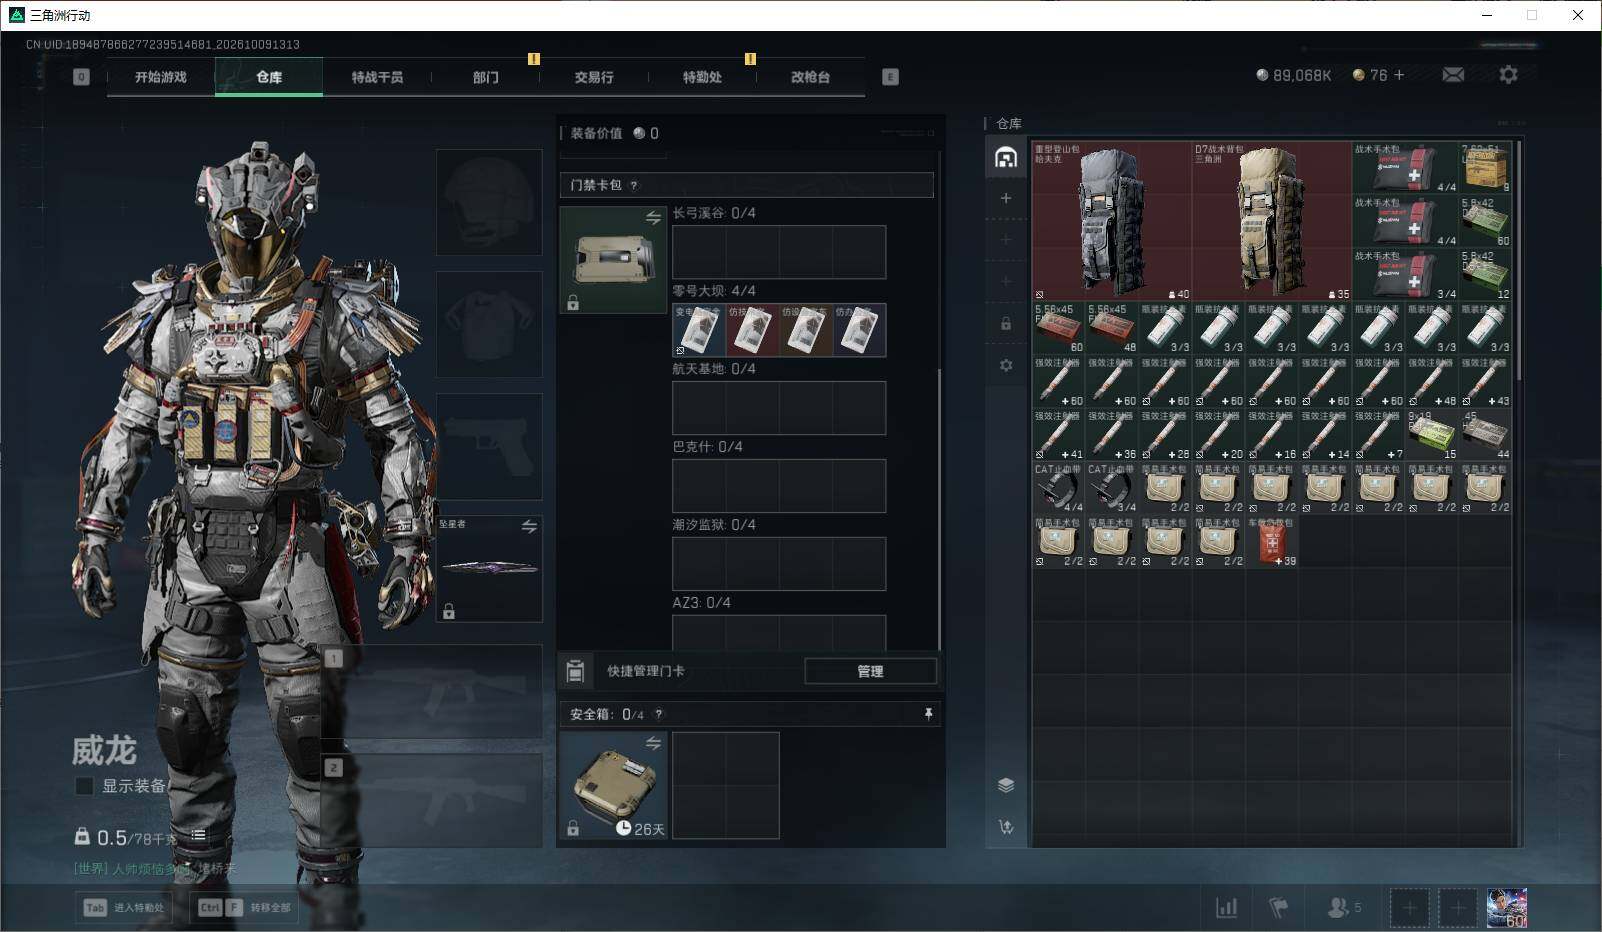Click the E key next-tab icon
The width and height of the screenshot is (1602, 932).
tap(890, 77)
